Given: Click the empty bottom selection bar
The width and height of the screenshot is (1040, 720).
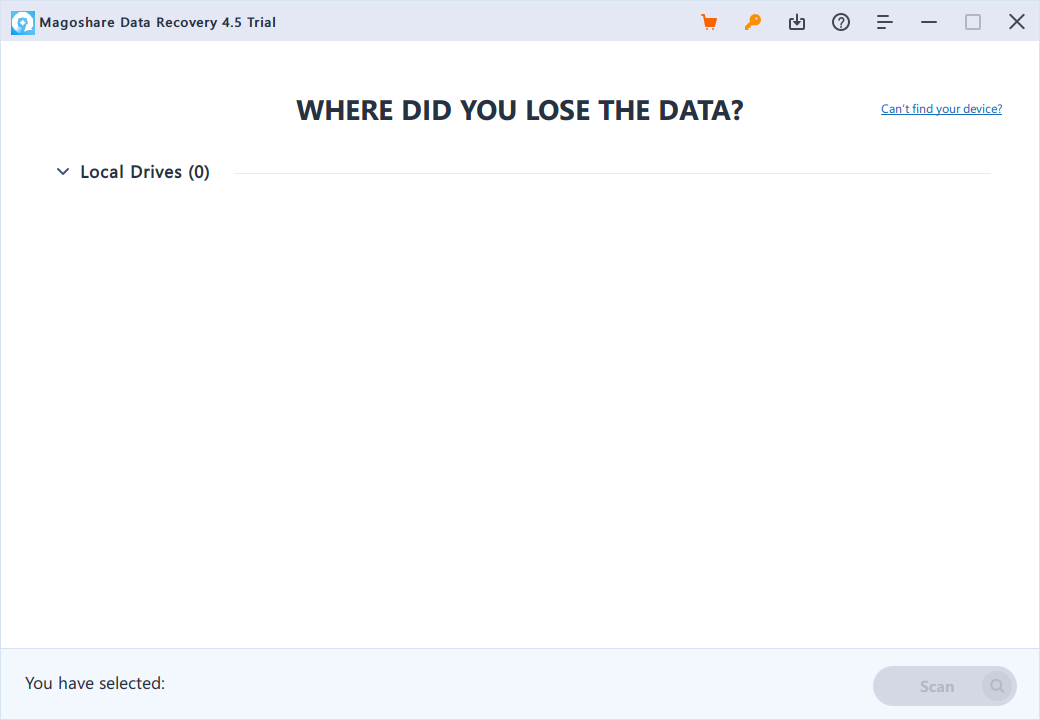Looking at the screenshot, I should (x=517, y=684).
